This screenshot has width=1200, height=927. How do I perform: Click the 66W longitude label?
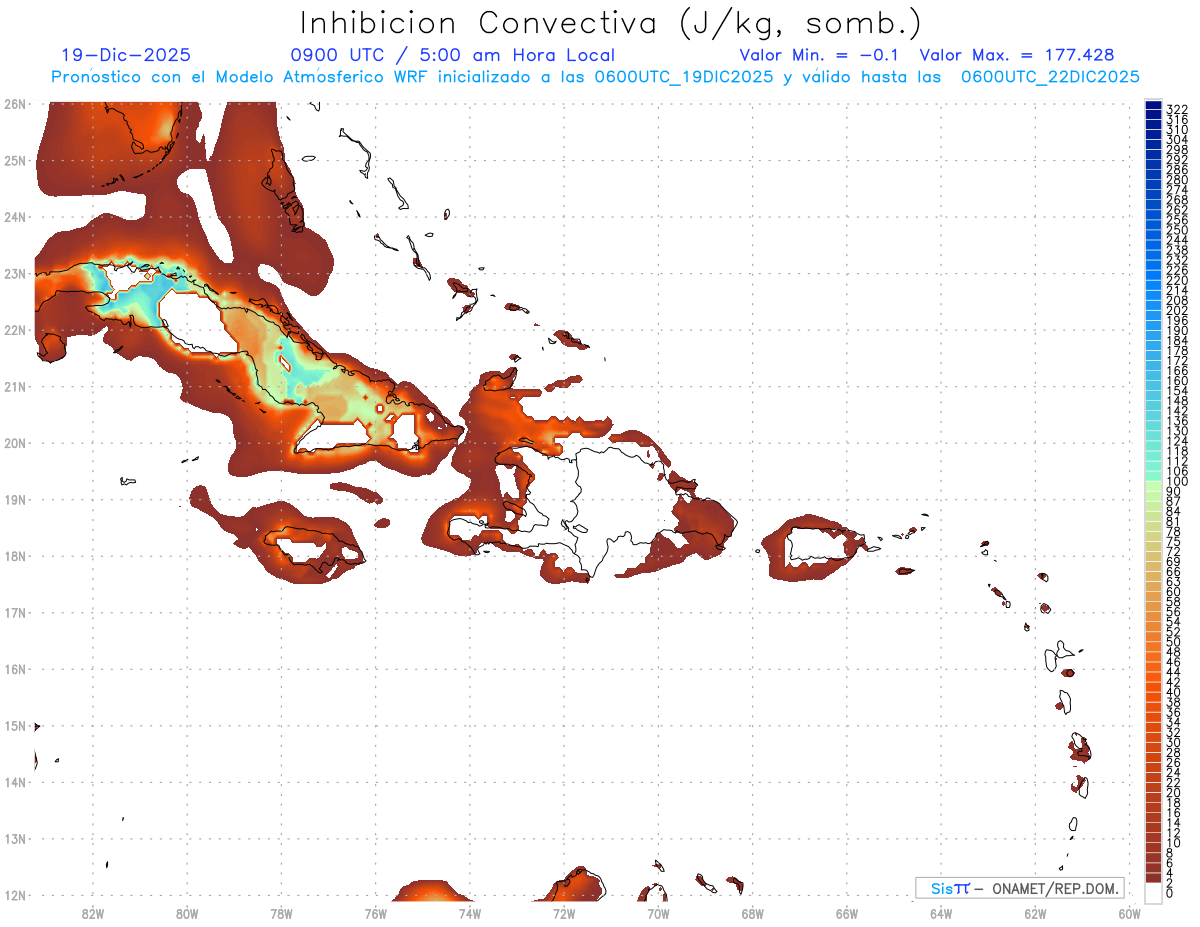pyautogui.click(x=847, y=913)
